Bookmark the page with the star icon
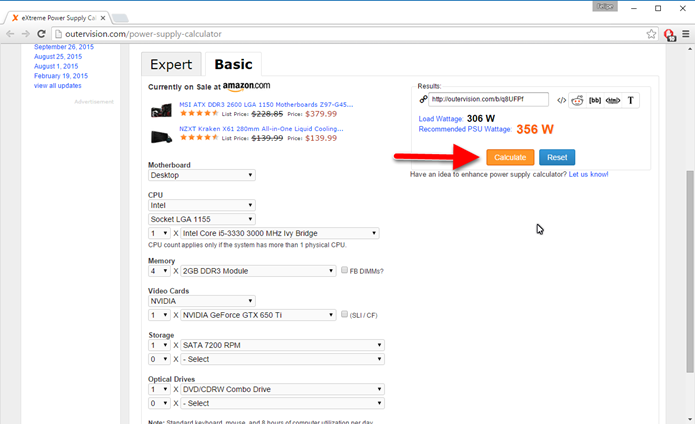This screenshot has height=424, width=695. [651, 34]
